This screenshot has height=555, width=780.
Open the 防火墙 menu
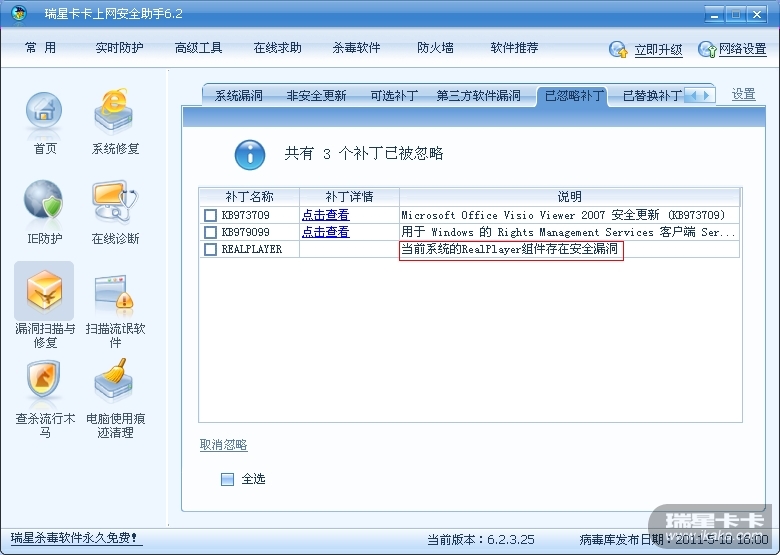click(x=435, y=48)
